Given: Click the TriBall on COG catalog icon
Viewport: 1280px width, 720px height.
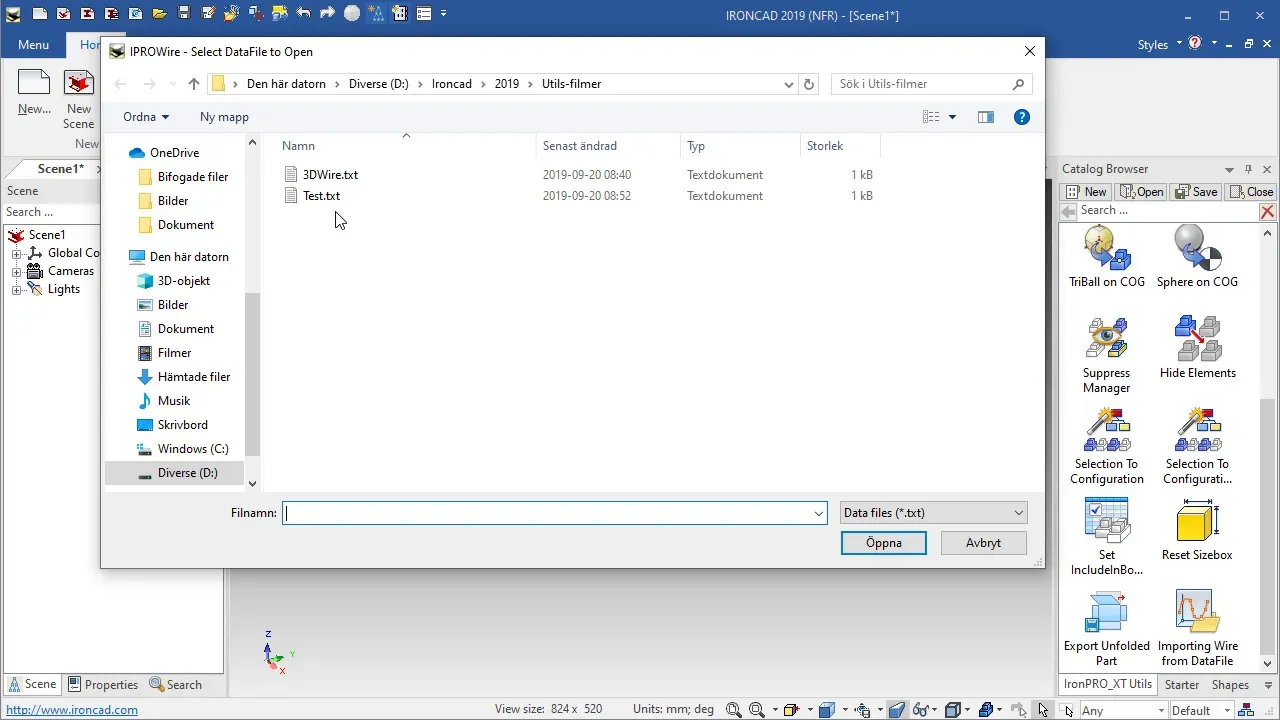Looking at the screenshot, I should [x=1106, y=248].
